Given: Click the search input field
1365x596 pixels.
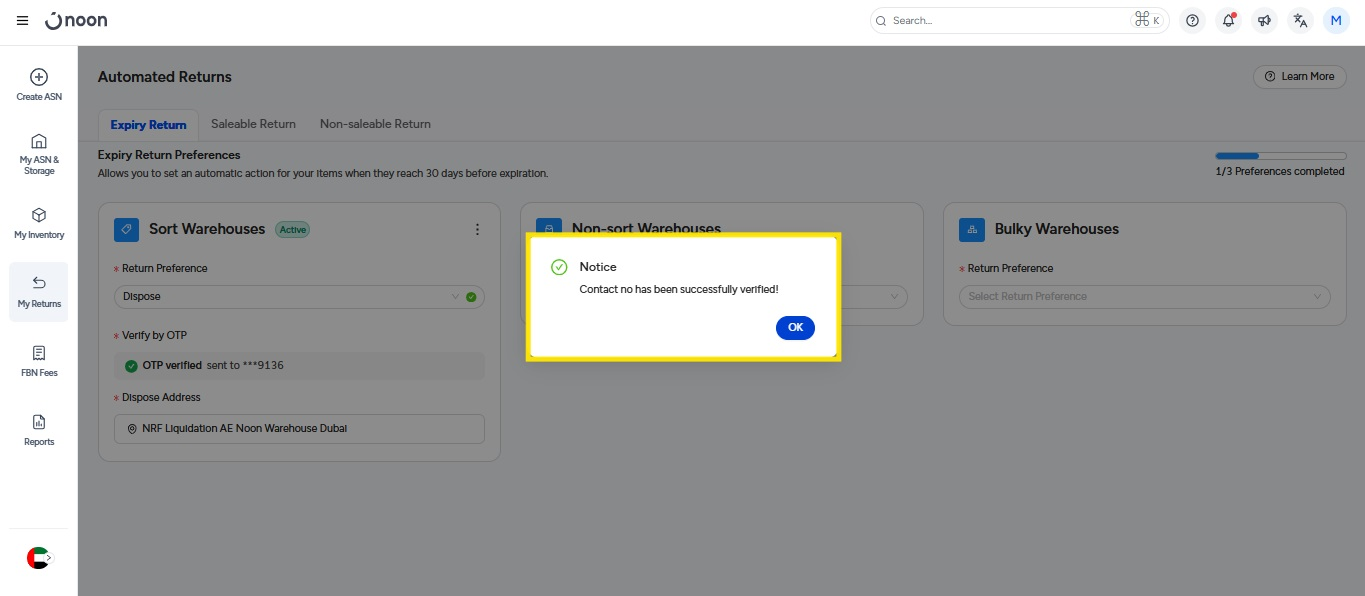Looking at the screenshot, I should 1008,21.
